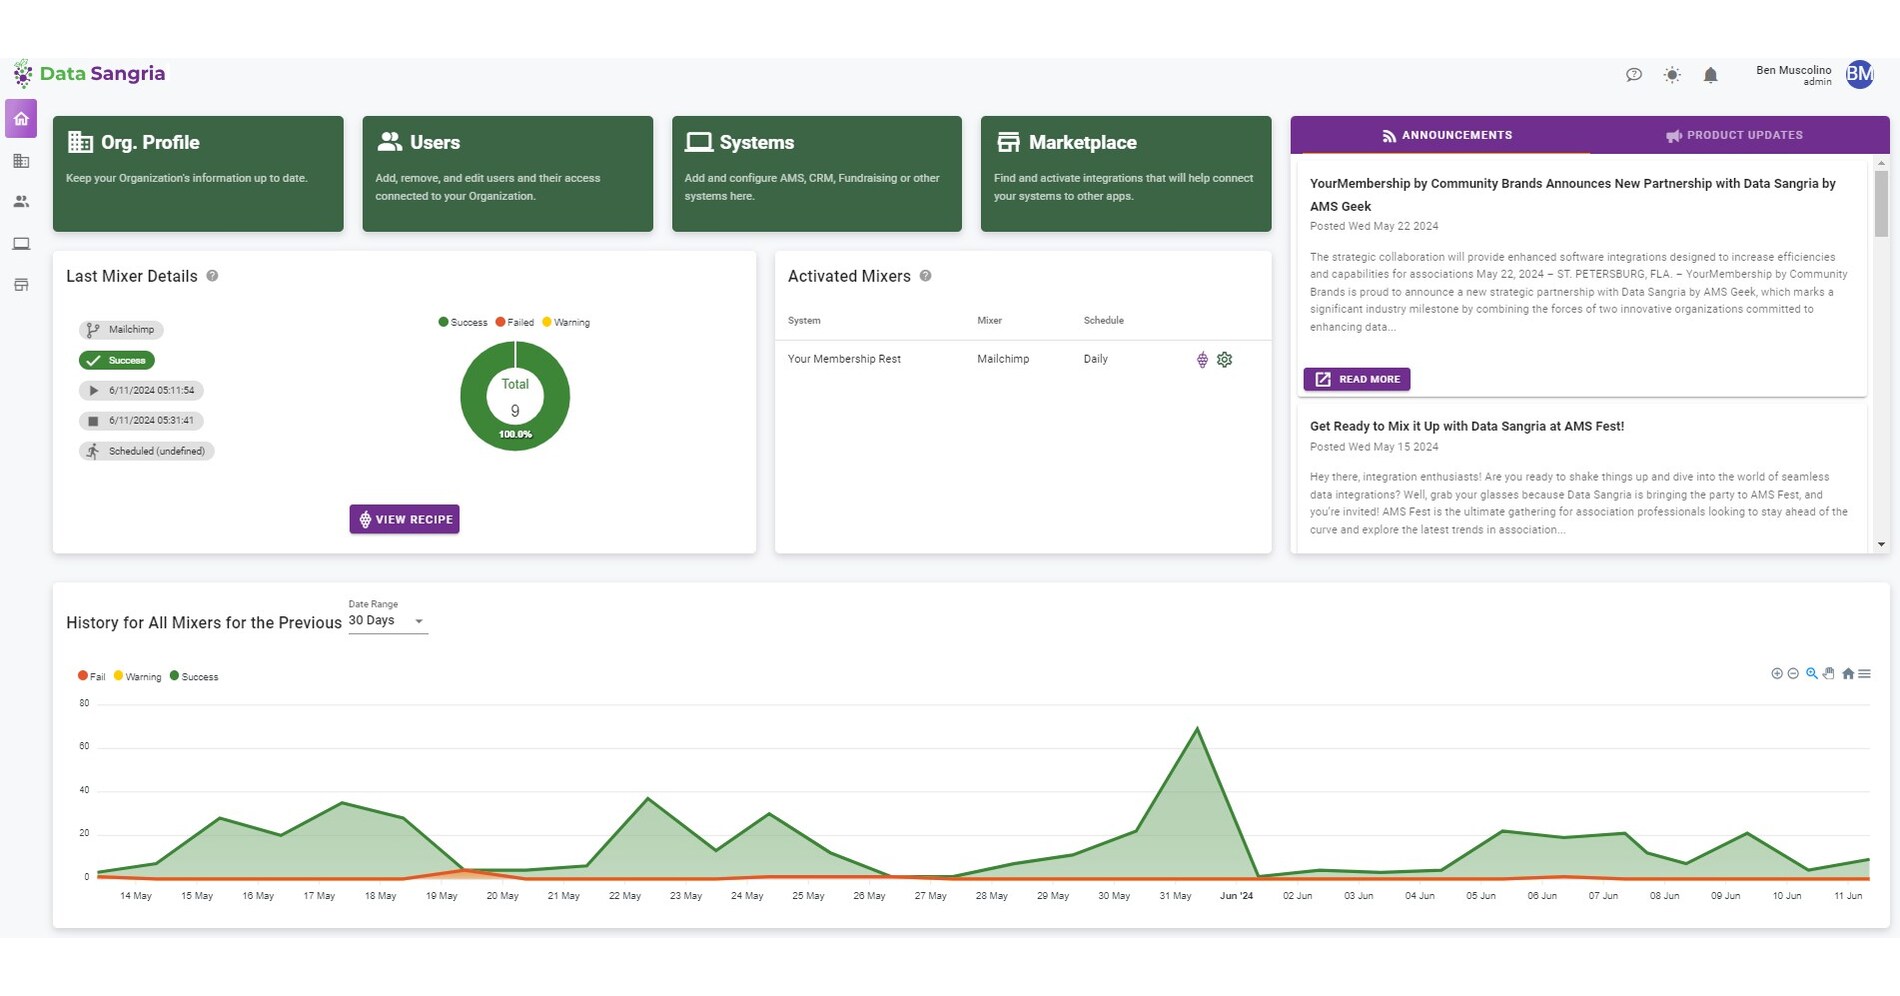The image size is (1900, 996).
Task: Expand the chart hamburger menu options
Action: [x=1864, y=674]
